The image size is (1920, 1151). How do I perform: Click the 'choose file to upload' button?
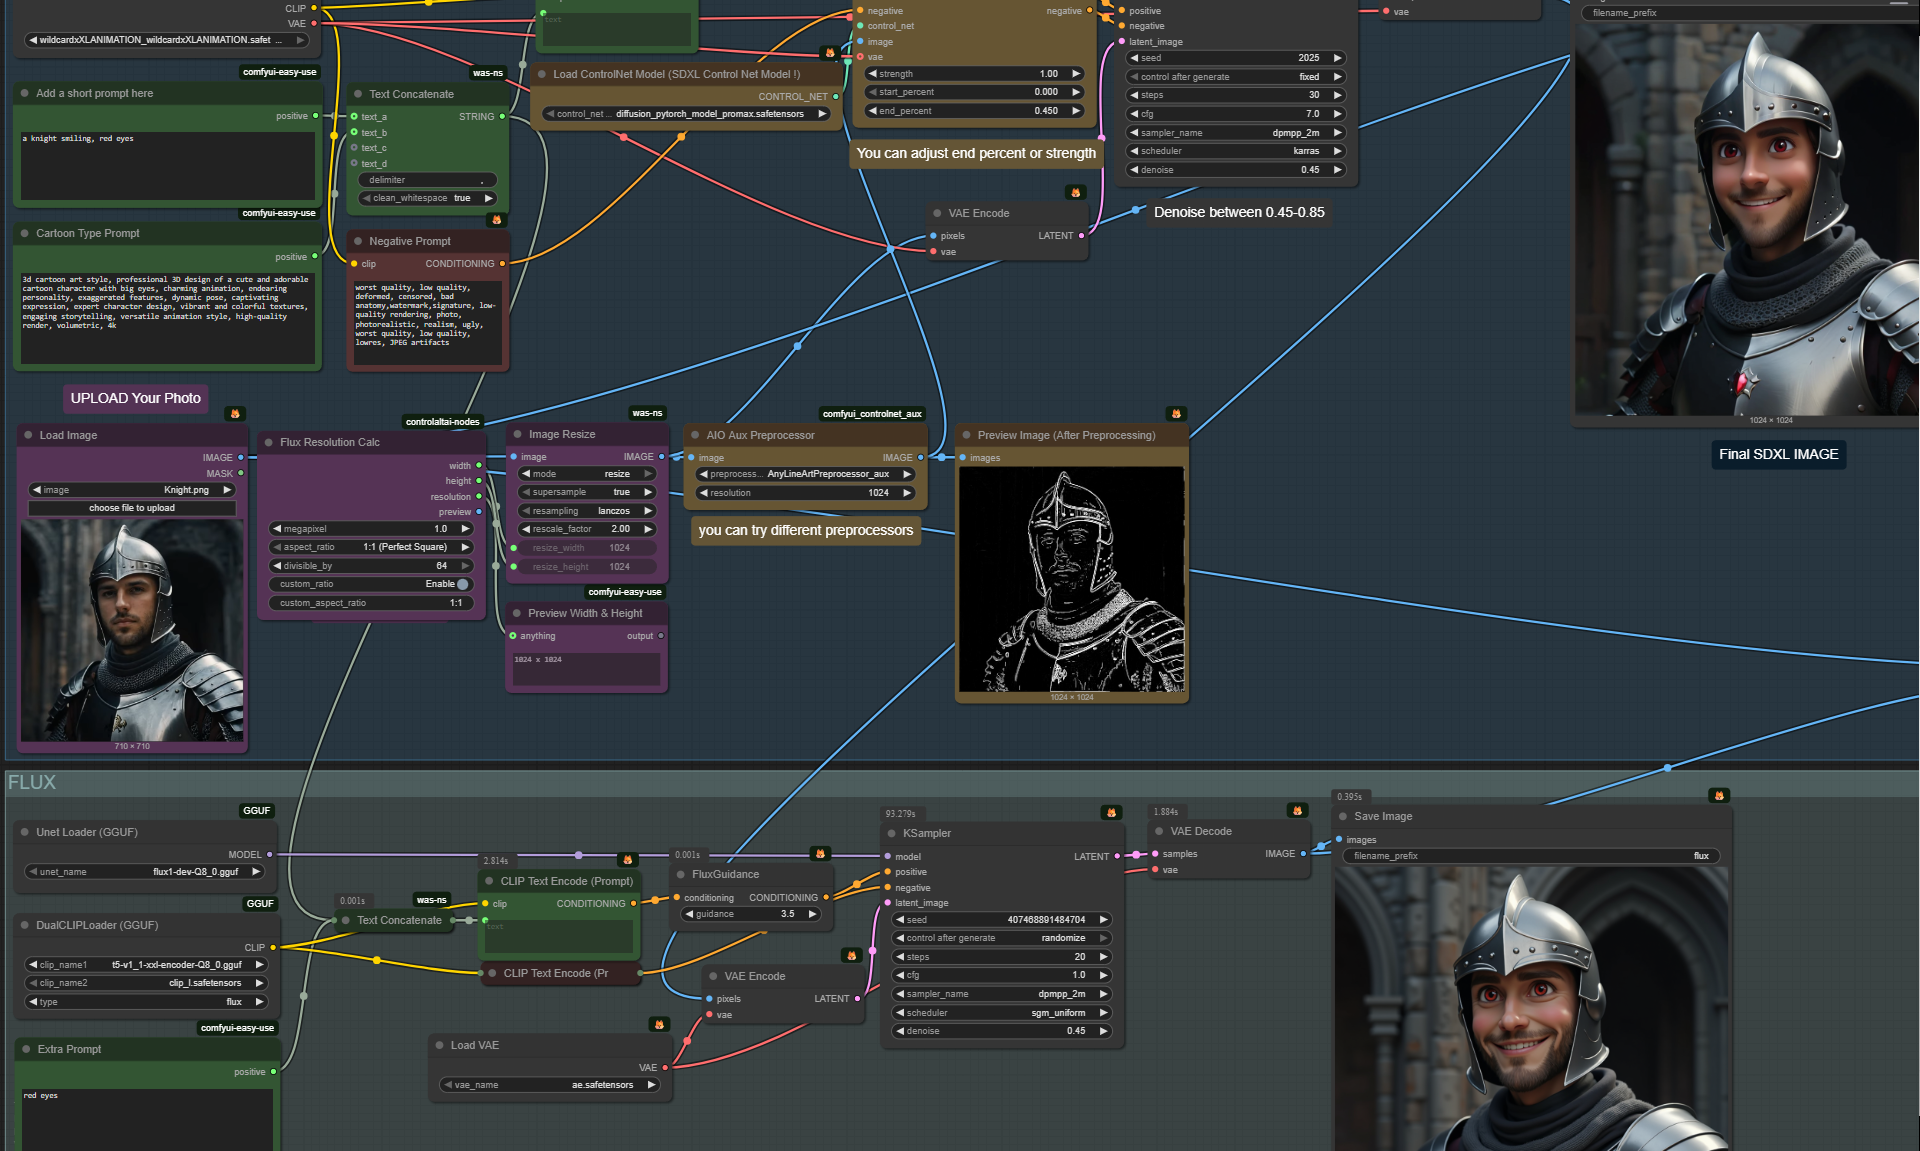point(132,508)
